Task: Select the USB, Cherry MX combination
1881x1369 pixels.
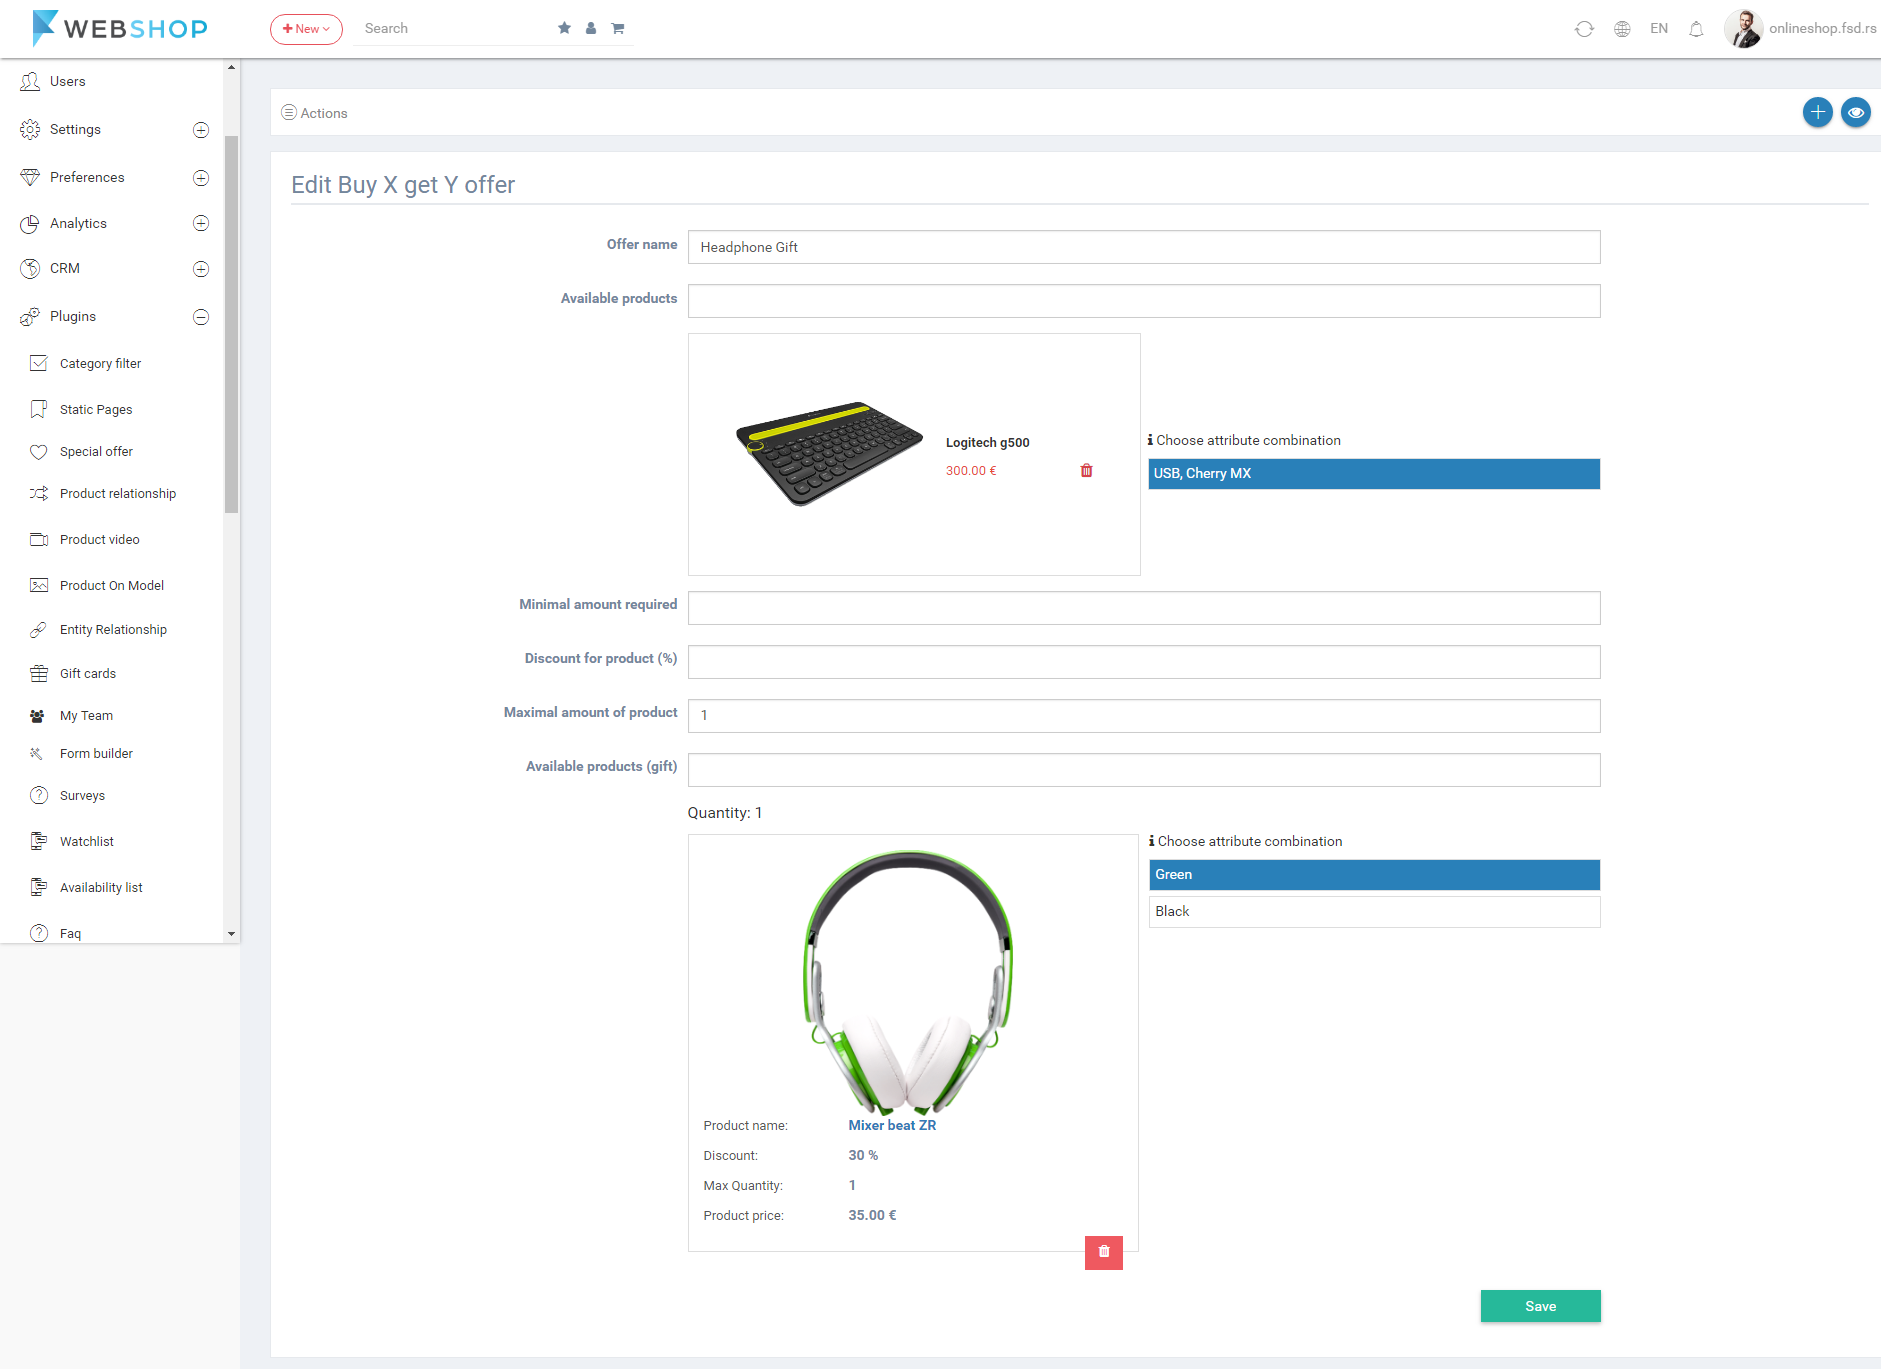Action: pyautogui.click(x=1374, y=474)
